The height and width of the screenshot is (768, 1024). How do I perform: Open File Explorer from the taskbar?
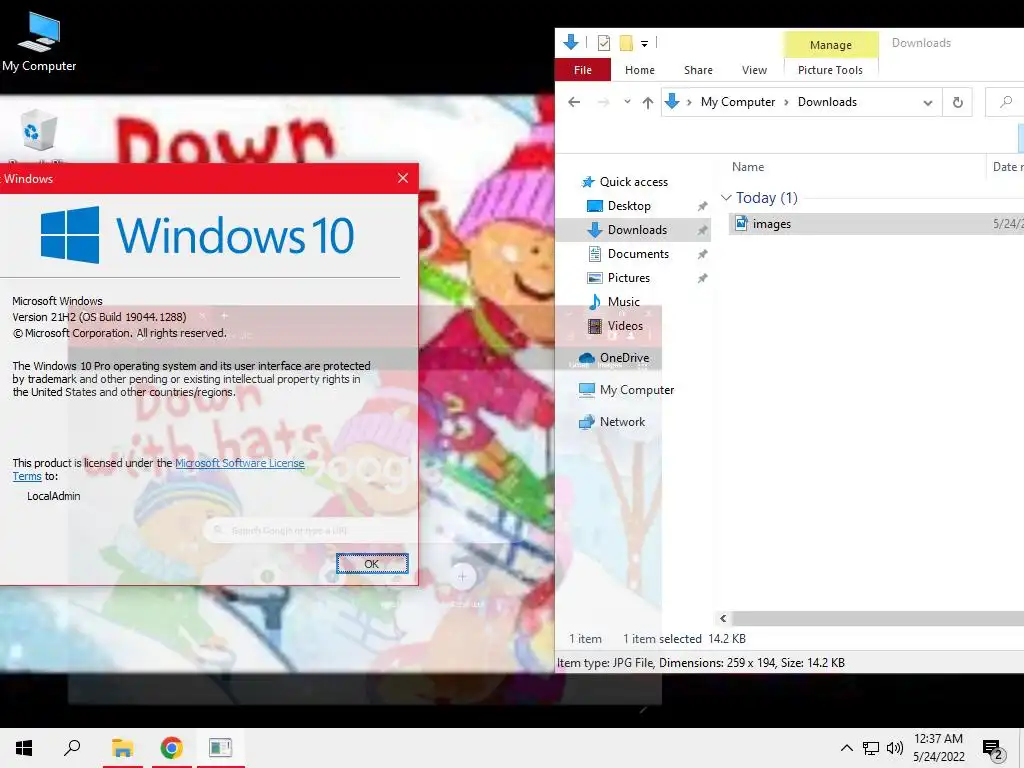(122, 748)
